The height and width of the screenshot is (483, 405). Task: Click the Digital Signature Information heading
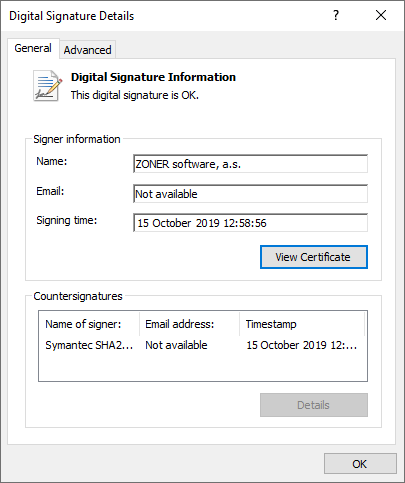tap(153, 77)
